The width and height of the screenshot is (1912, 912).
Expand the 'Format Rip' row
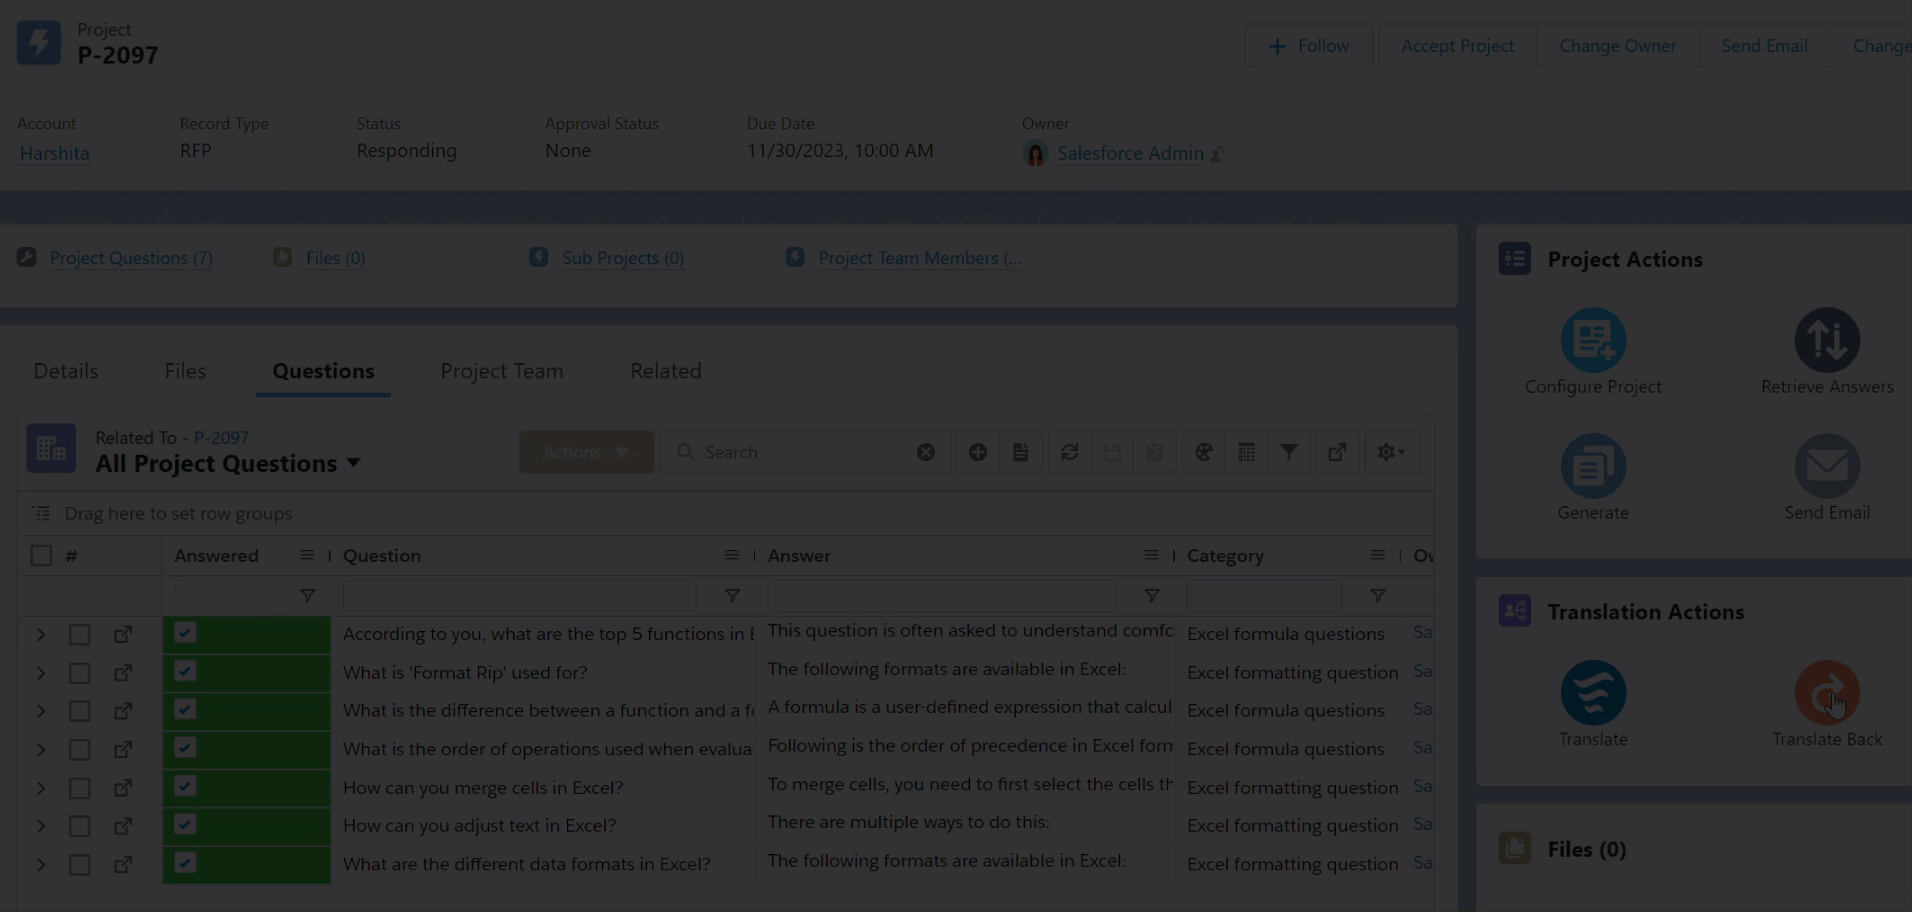(41, 673)
